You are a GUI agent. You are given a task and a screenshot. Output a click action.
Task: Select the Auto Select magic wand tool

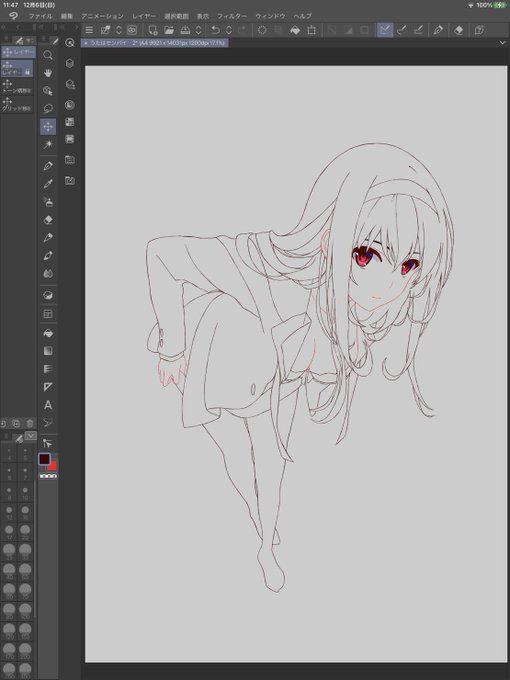(48, 144)
